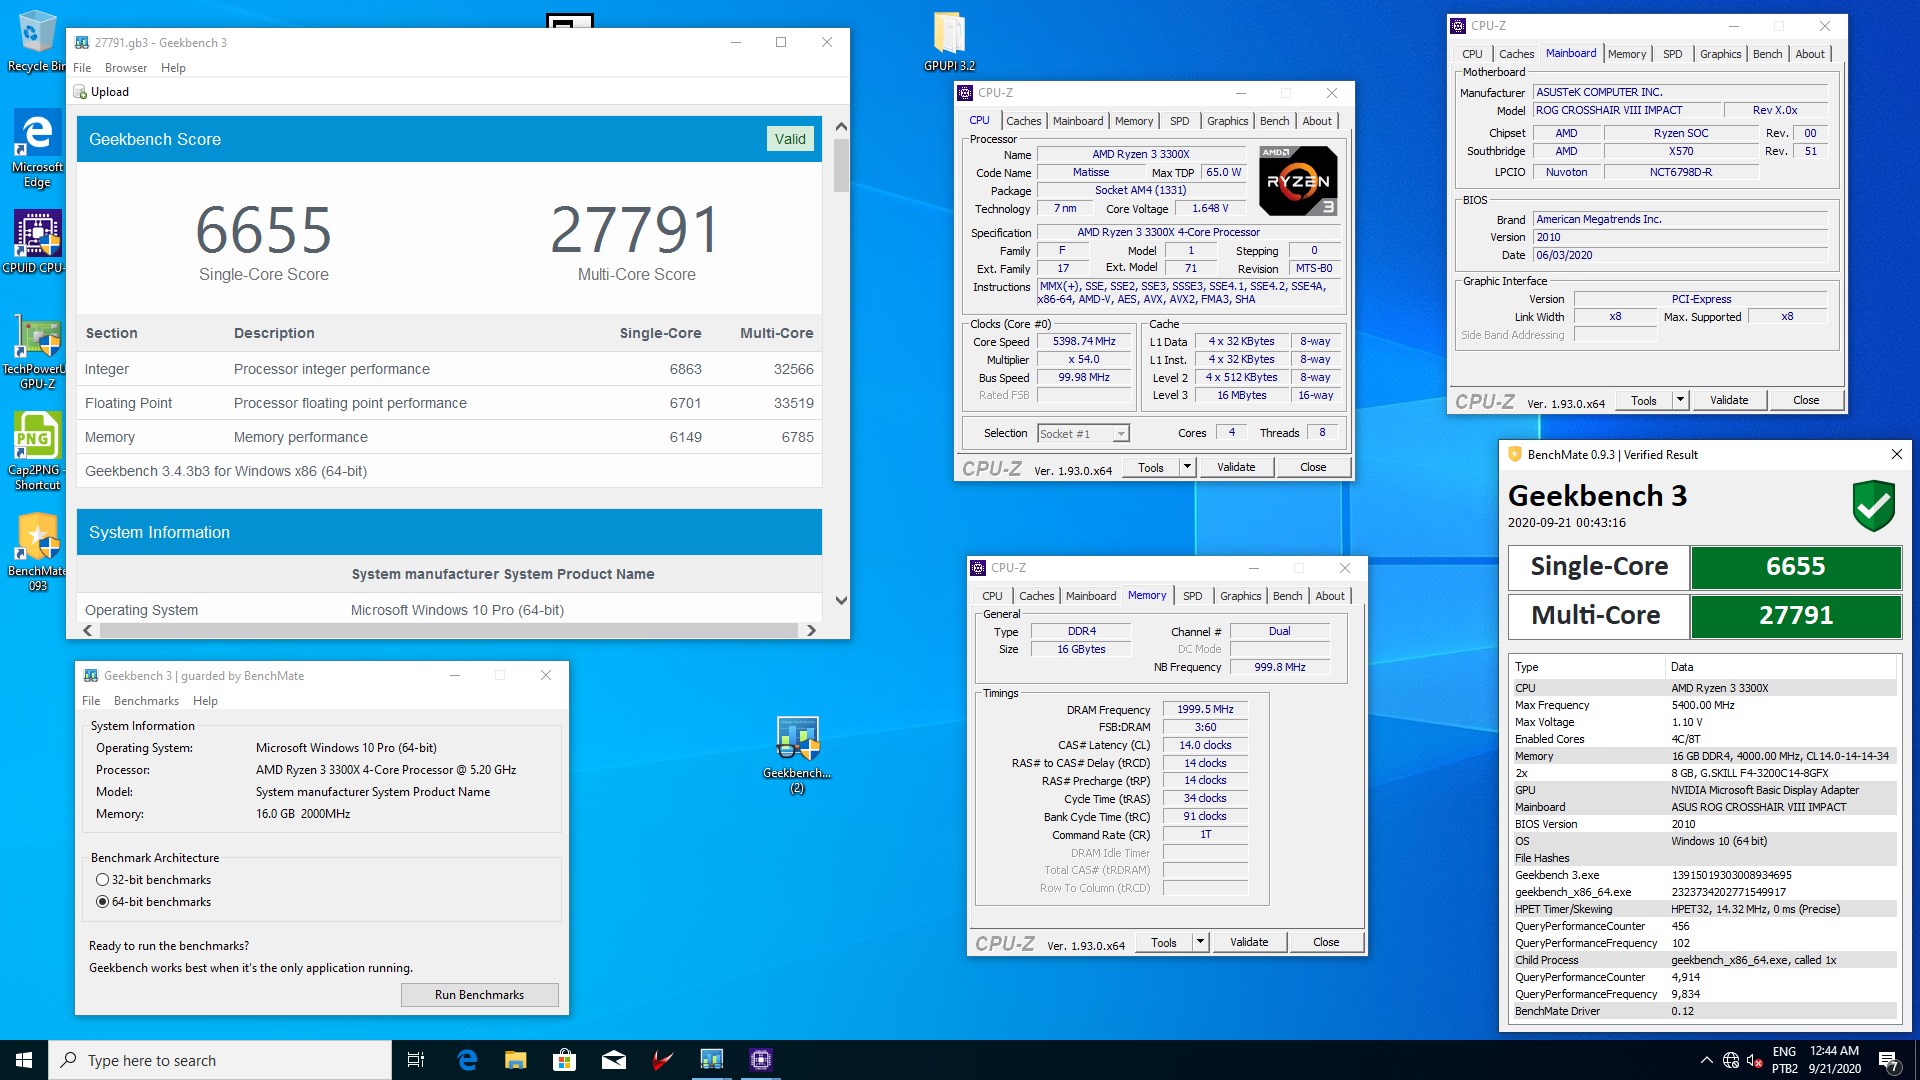Click the volume tray icon
This screenshot has width=1920, height=1080.
(1754, 1060)
